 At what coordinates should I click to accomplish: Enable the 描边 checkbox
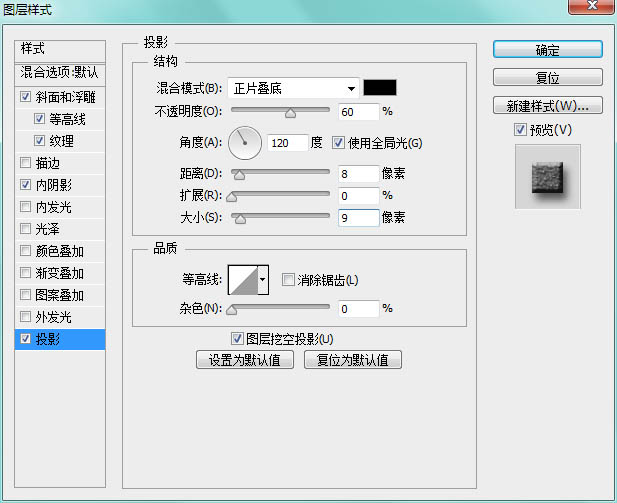(x=26, y=162)
